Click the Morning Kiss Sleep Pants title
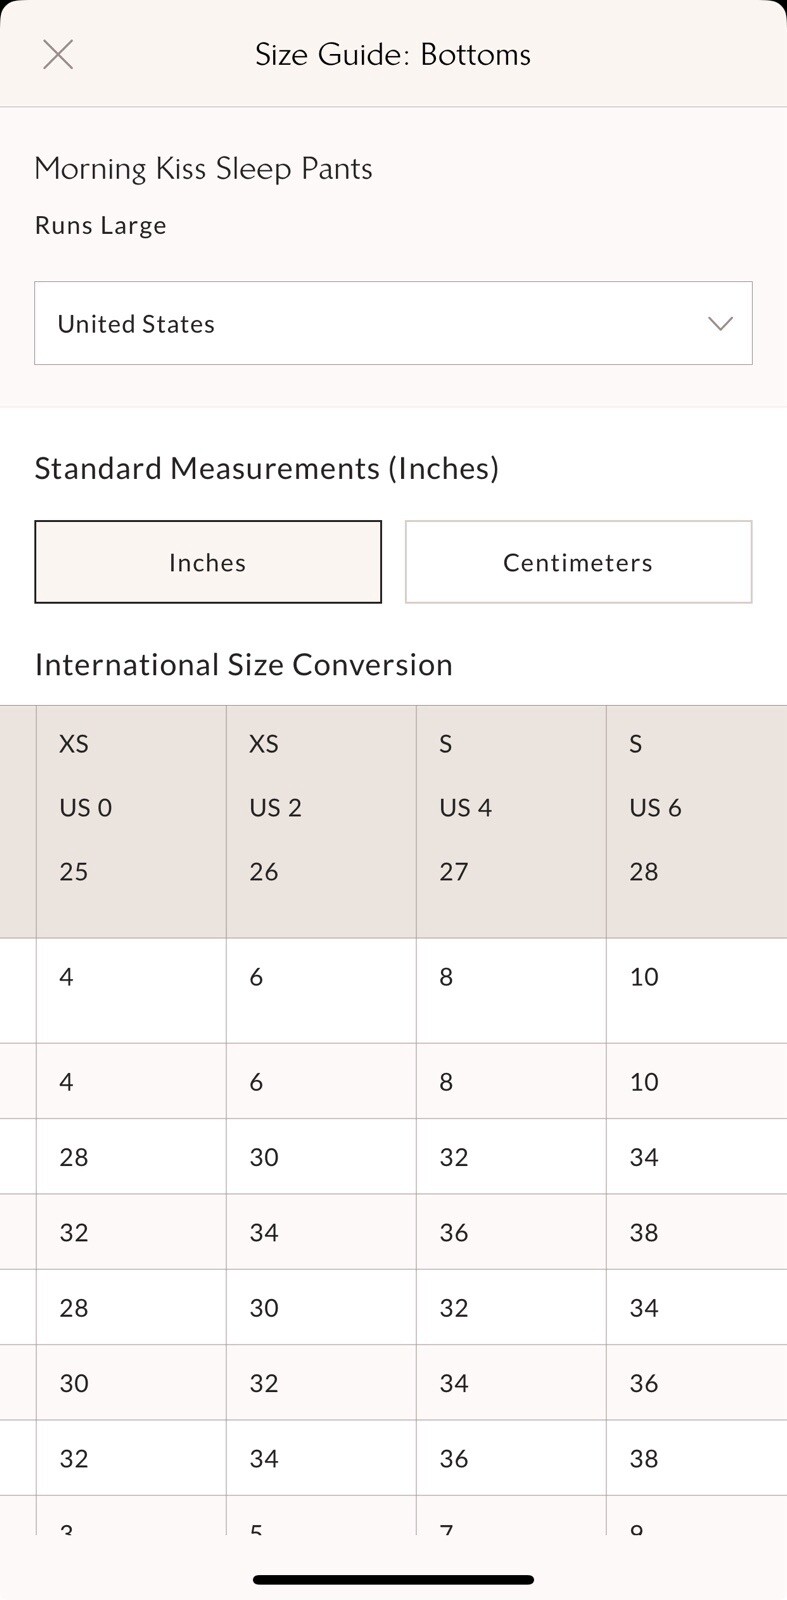The height and width of the screenshot is (1600, 787). (x=203, y=168)
